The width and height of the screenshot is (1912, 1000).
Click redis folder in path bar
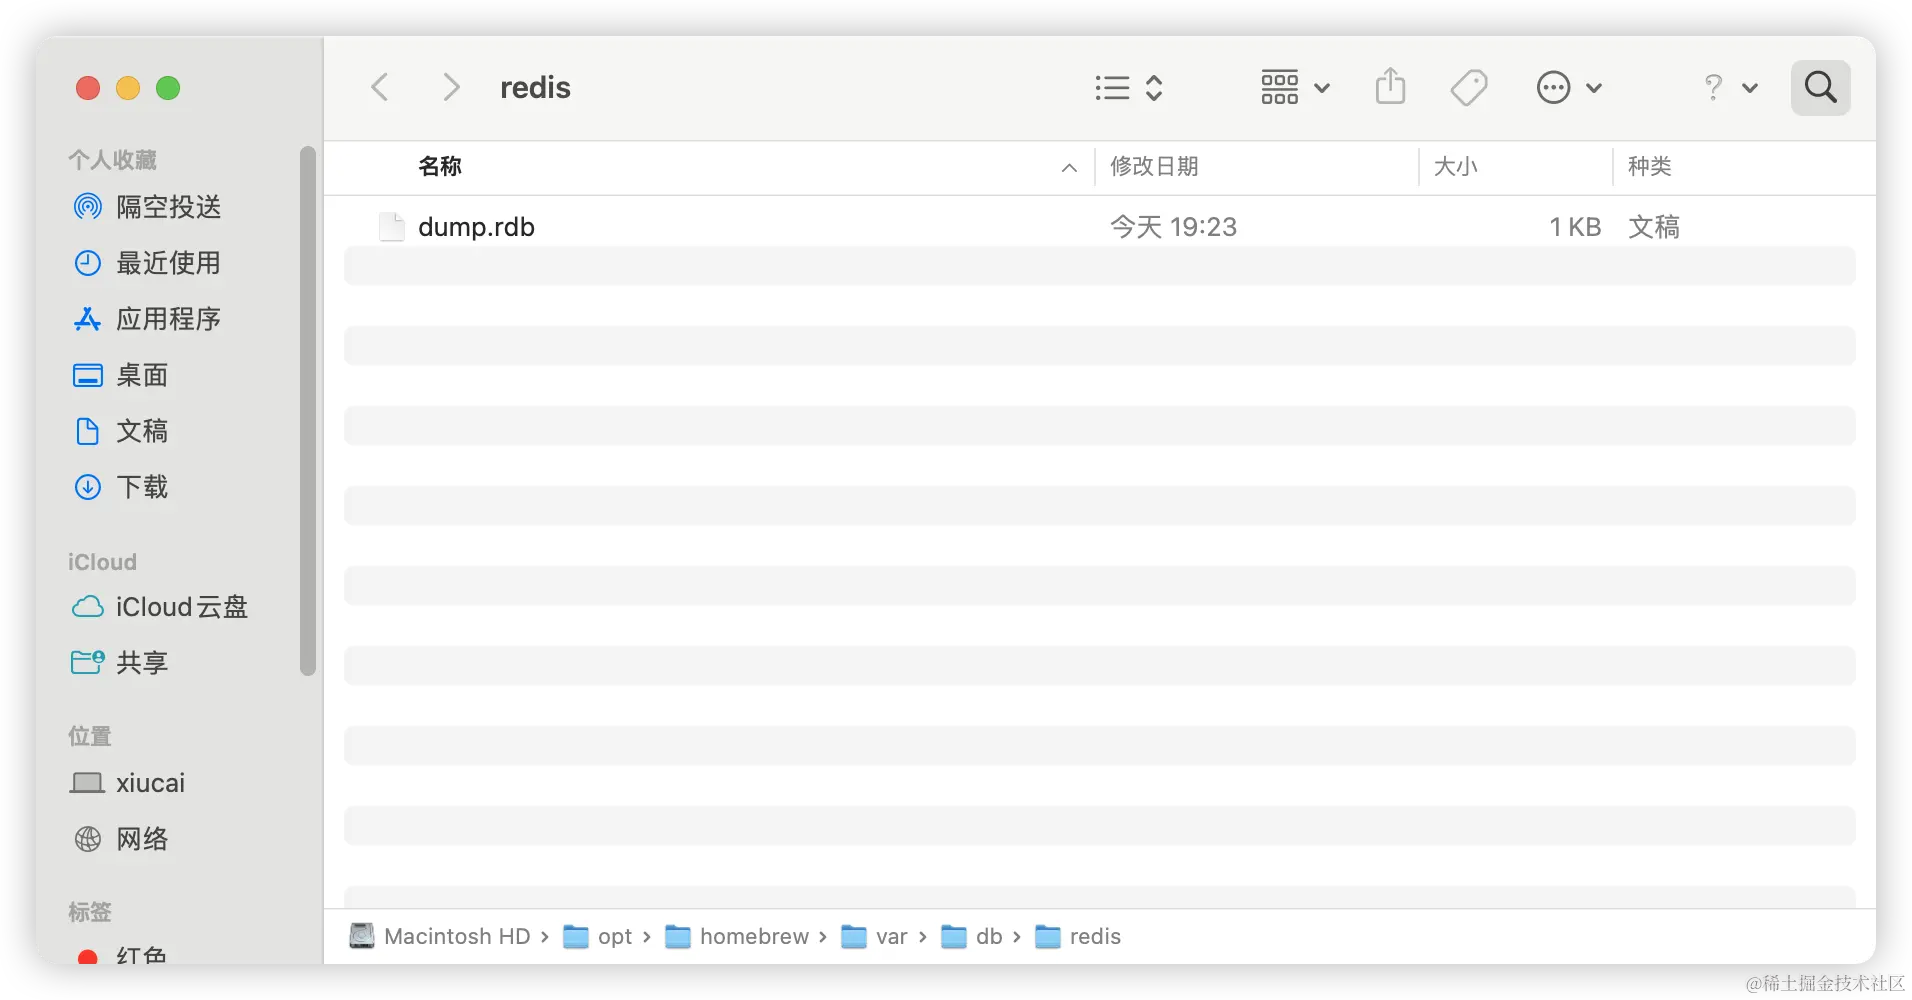(x=1078, y=937)
